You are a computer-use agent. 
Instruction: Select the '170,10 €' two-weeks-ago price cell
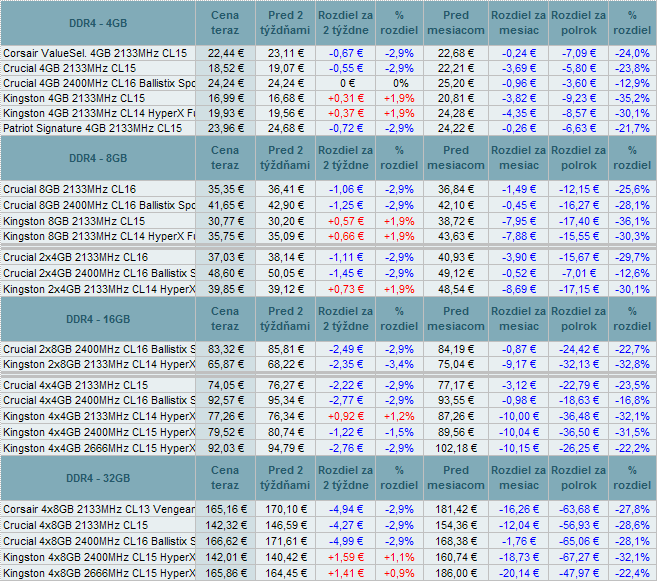coord(286,509)
